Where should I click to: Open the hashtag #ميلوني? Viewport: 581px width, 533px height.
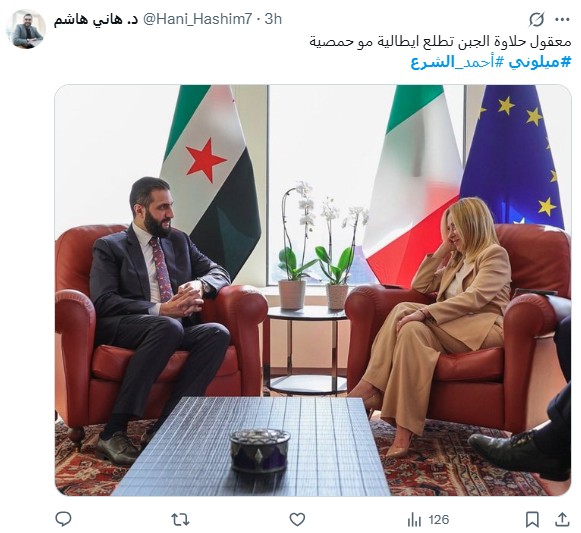540,62
